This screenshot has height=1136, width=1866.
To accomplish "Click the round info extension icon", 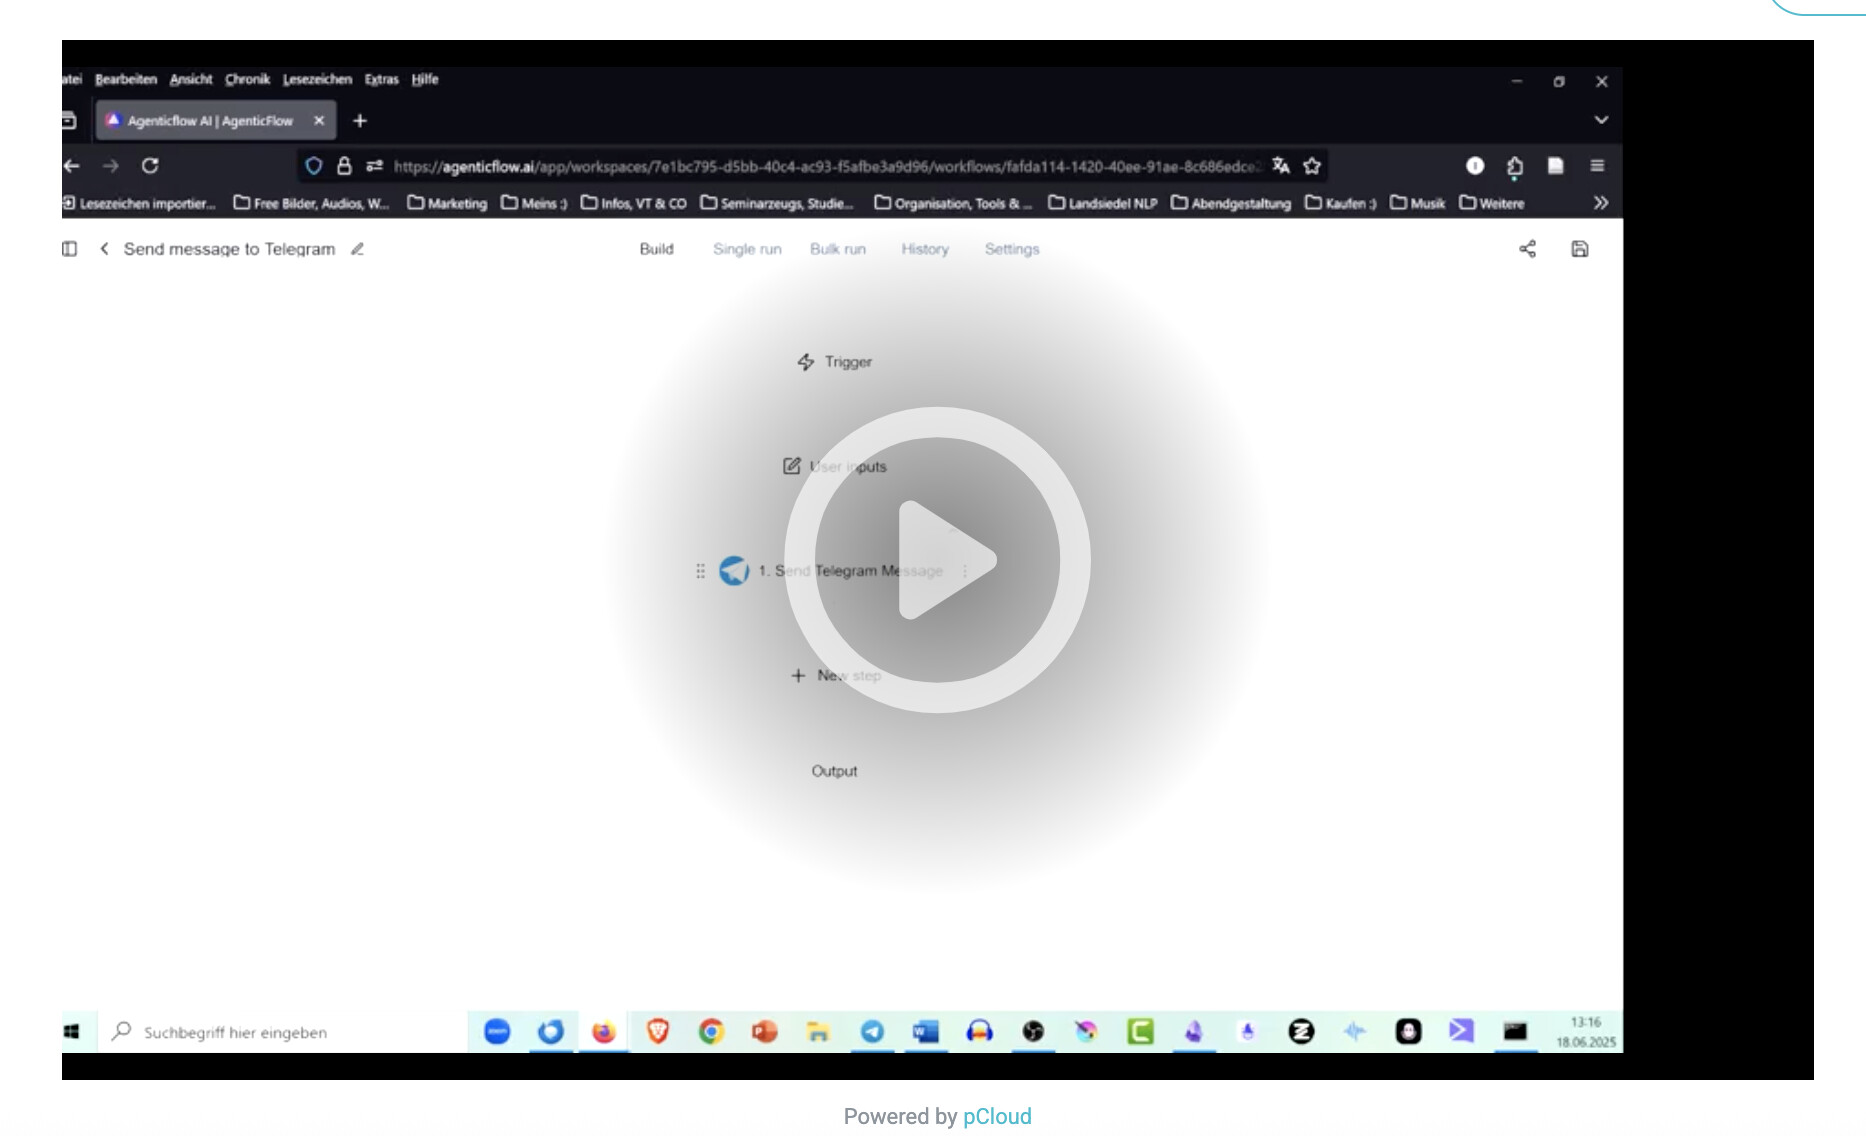I will click(1475, 166).
